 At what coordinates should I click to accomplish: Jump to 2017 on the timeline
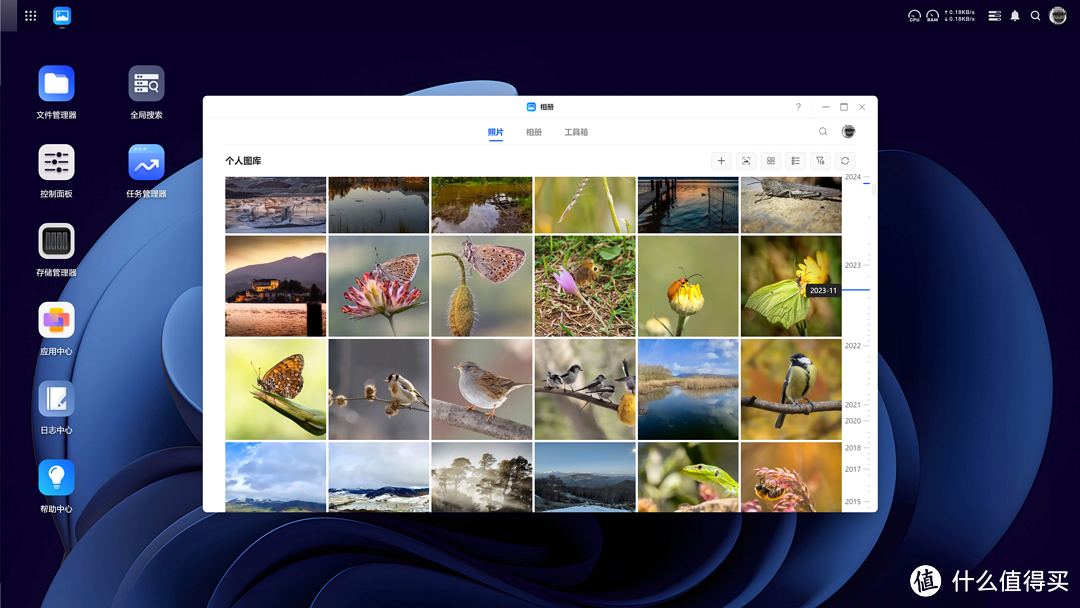(853, 469)
